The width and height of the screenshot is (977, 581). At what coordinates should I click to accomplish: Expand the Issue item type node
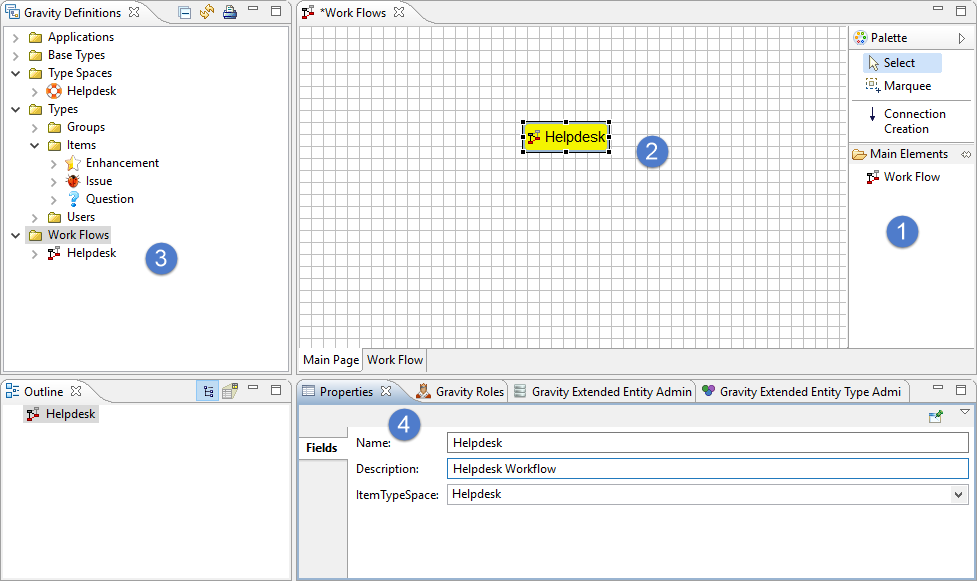coord(54,181)
